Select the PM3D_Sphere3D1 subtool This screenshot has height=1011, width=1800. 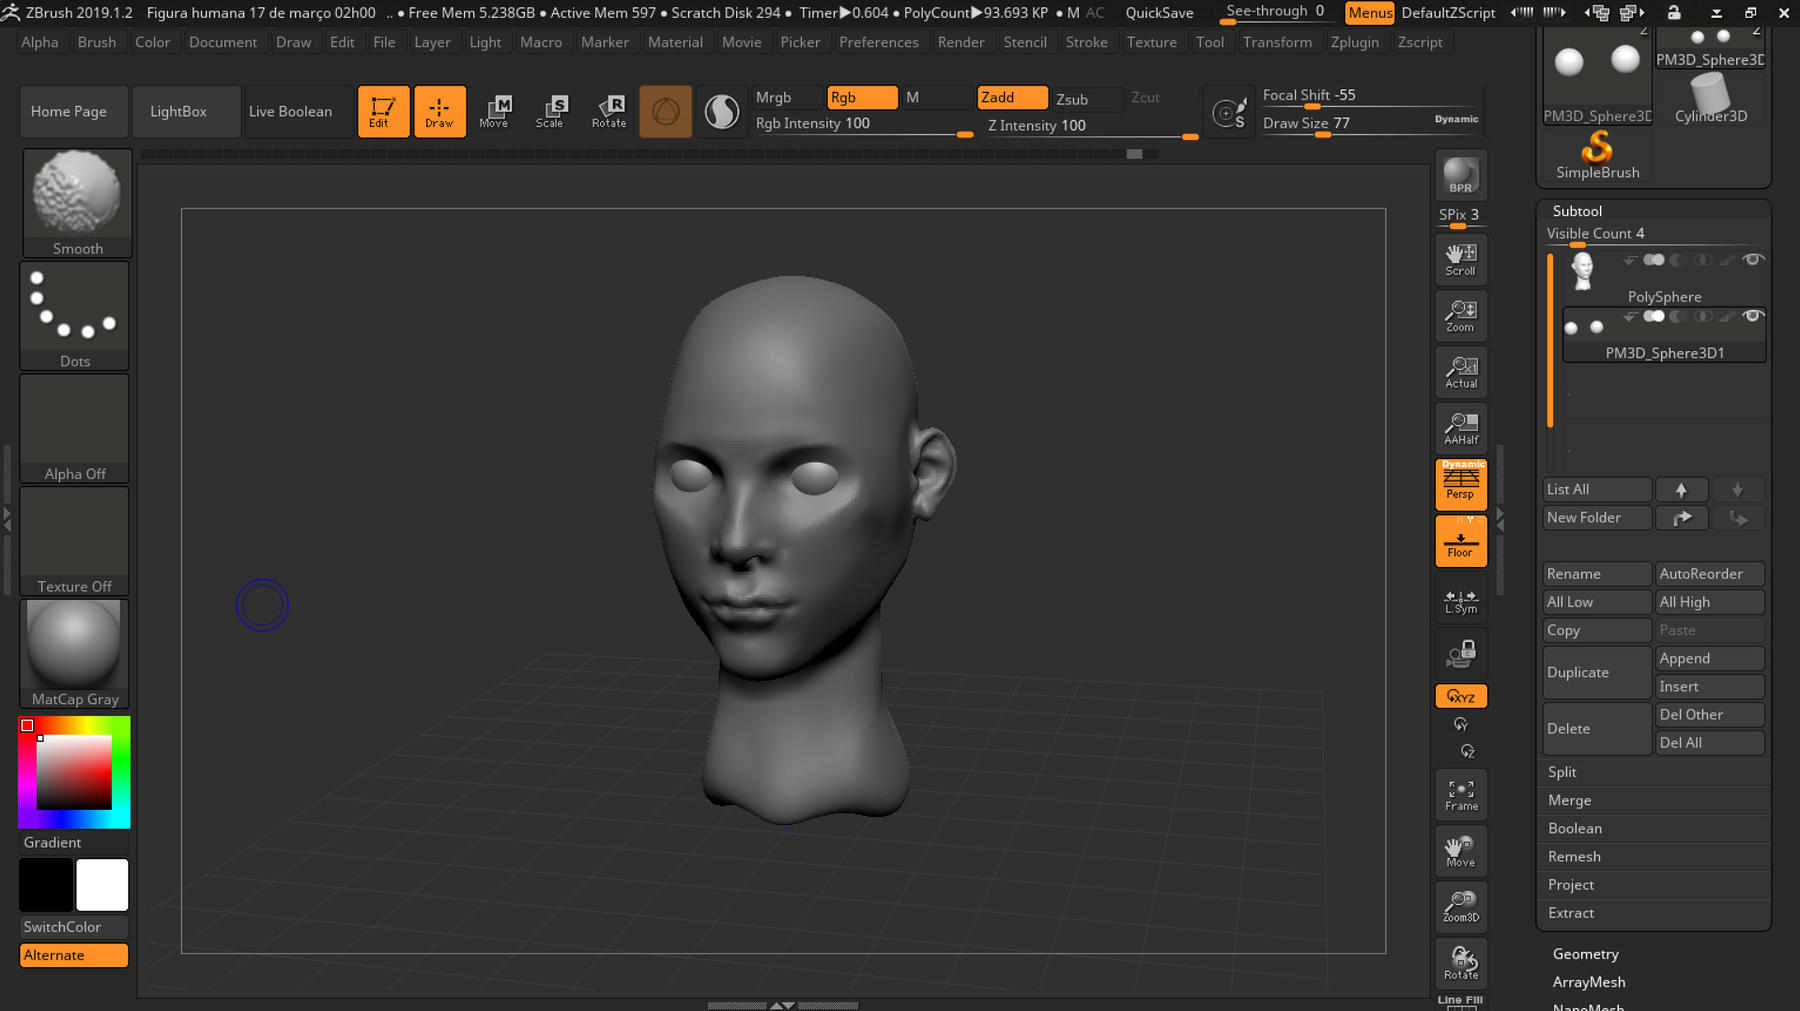click(x=1664, y=352)
